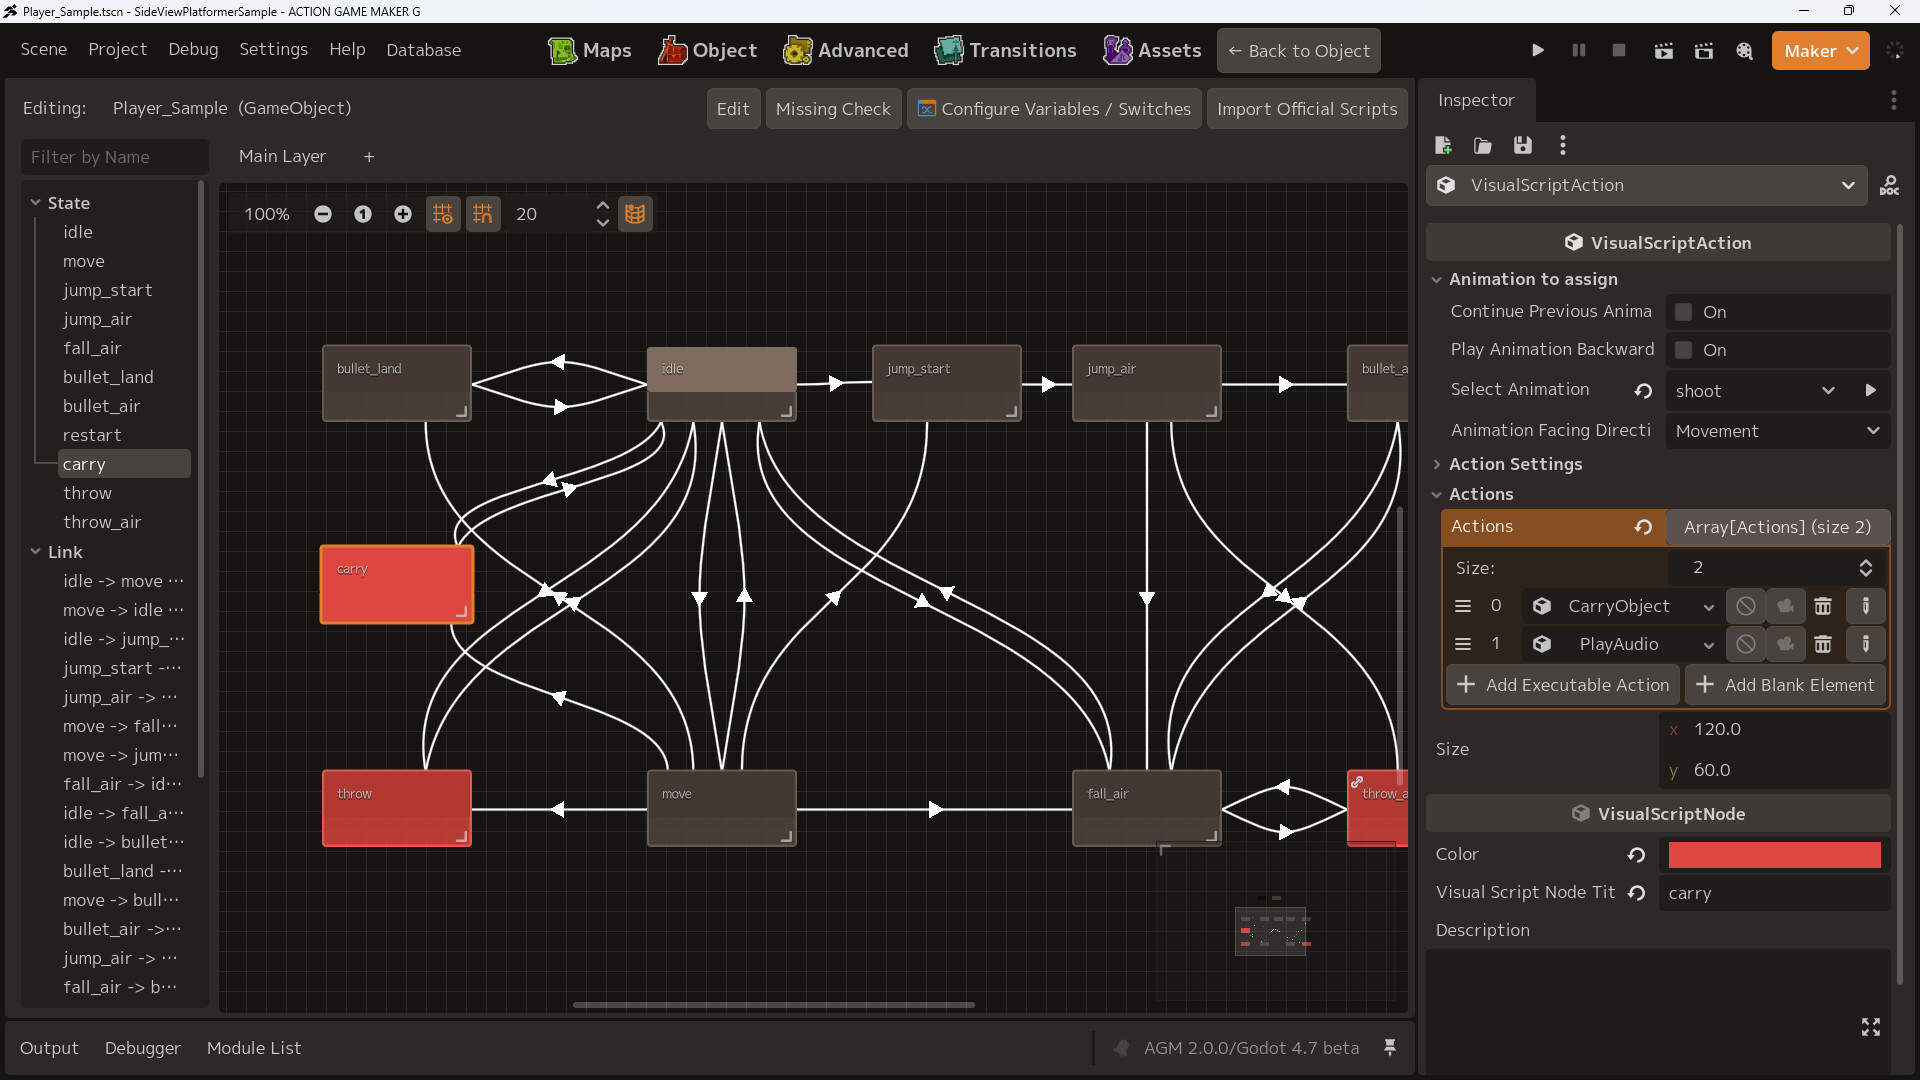
Task: Open the Maps editor
Action: 590,50
